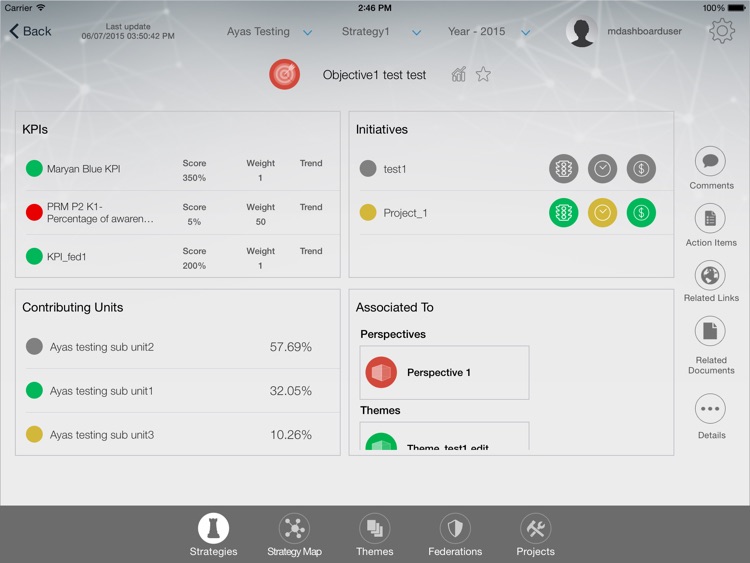Tap the bar chart icon beside objective title
This screenshot has height=563, width=750.
(459, 74)
